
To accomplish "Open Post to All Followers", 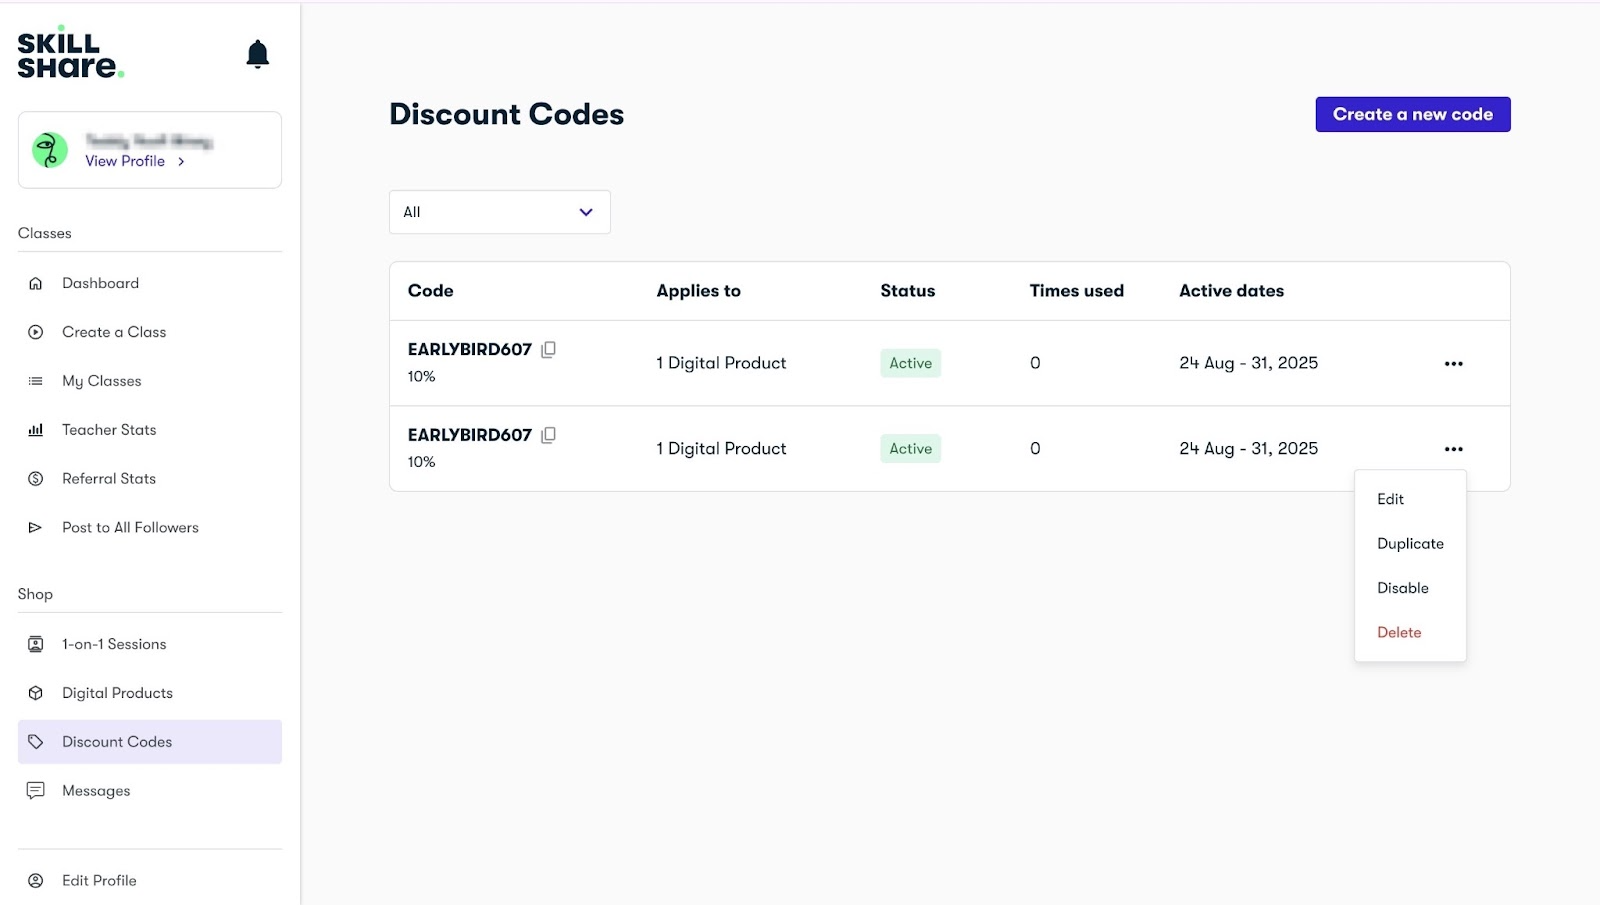I will tap(130, 528).
